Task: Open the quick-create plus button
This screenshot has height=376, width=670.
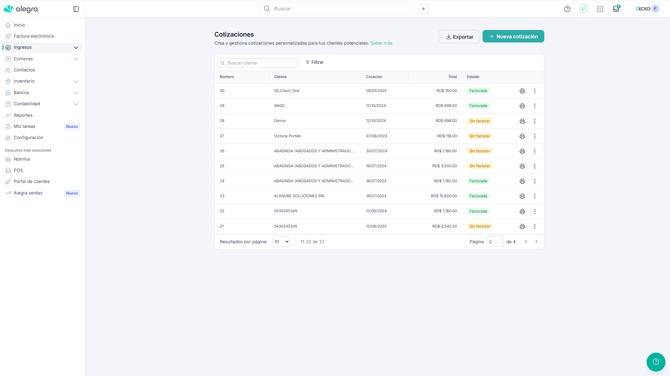Action: coord(423,9)
